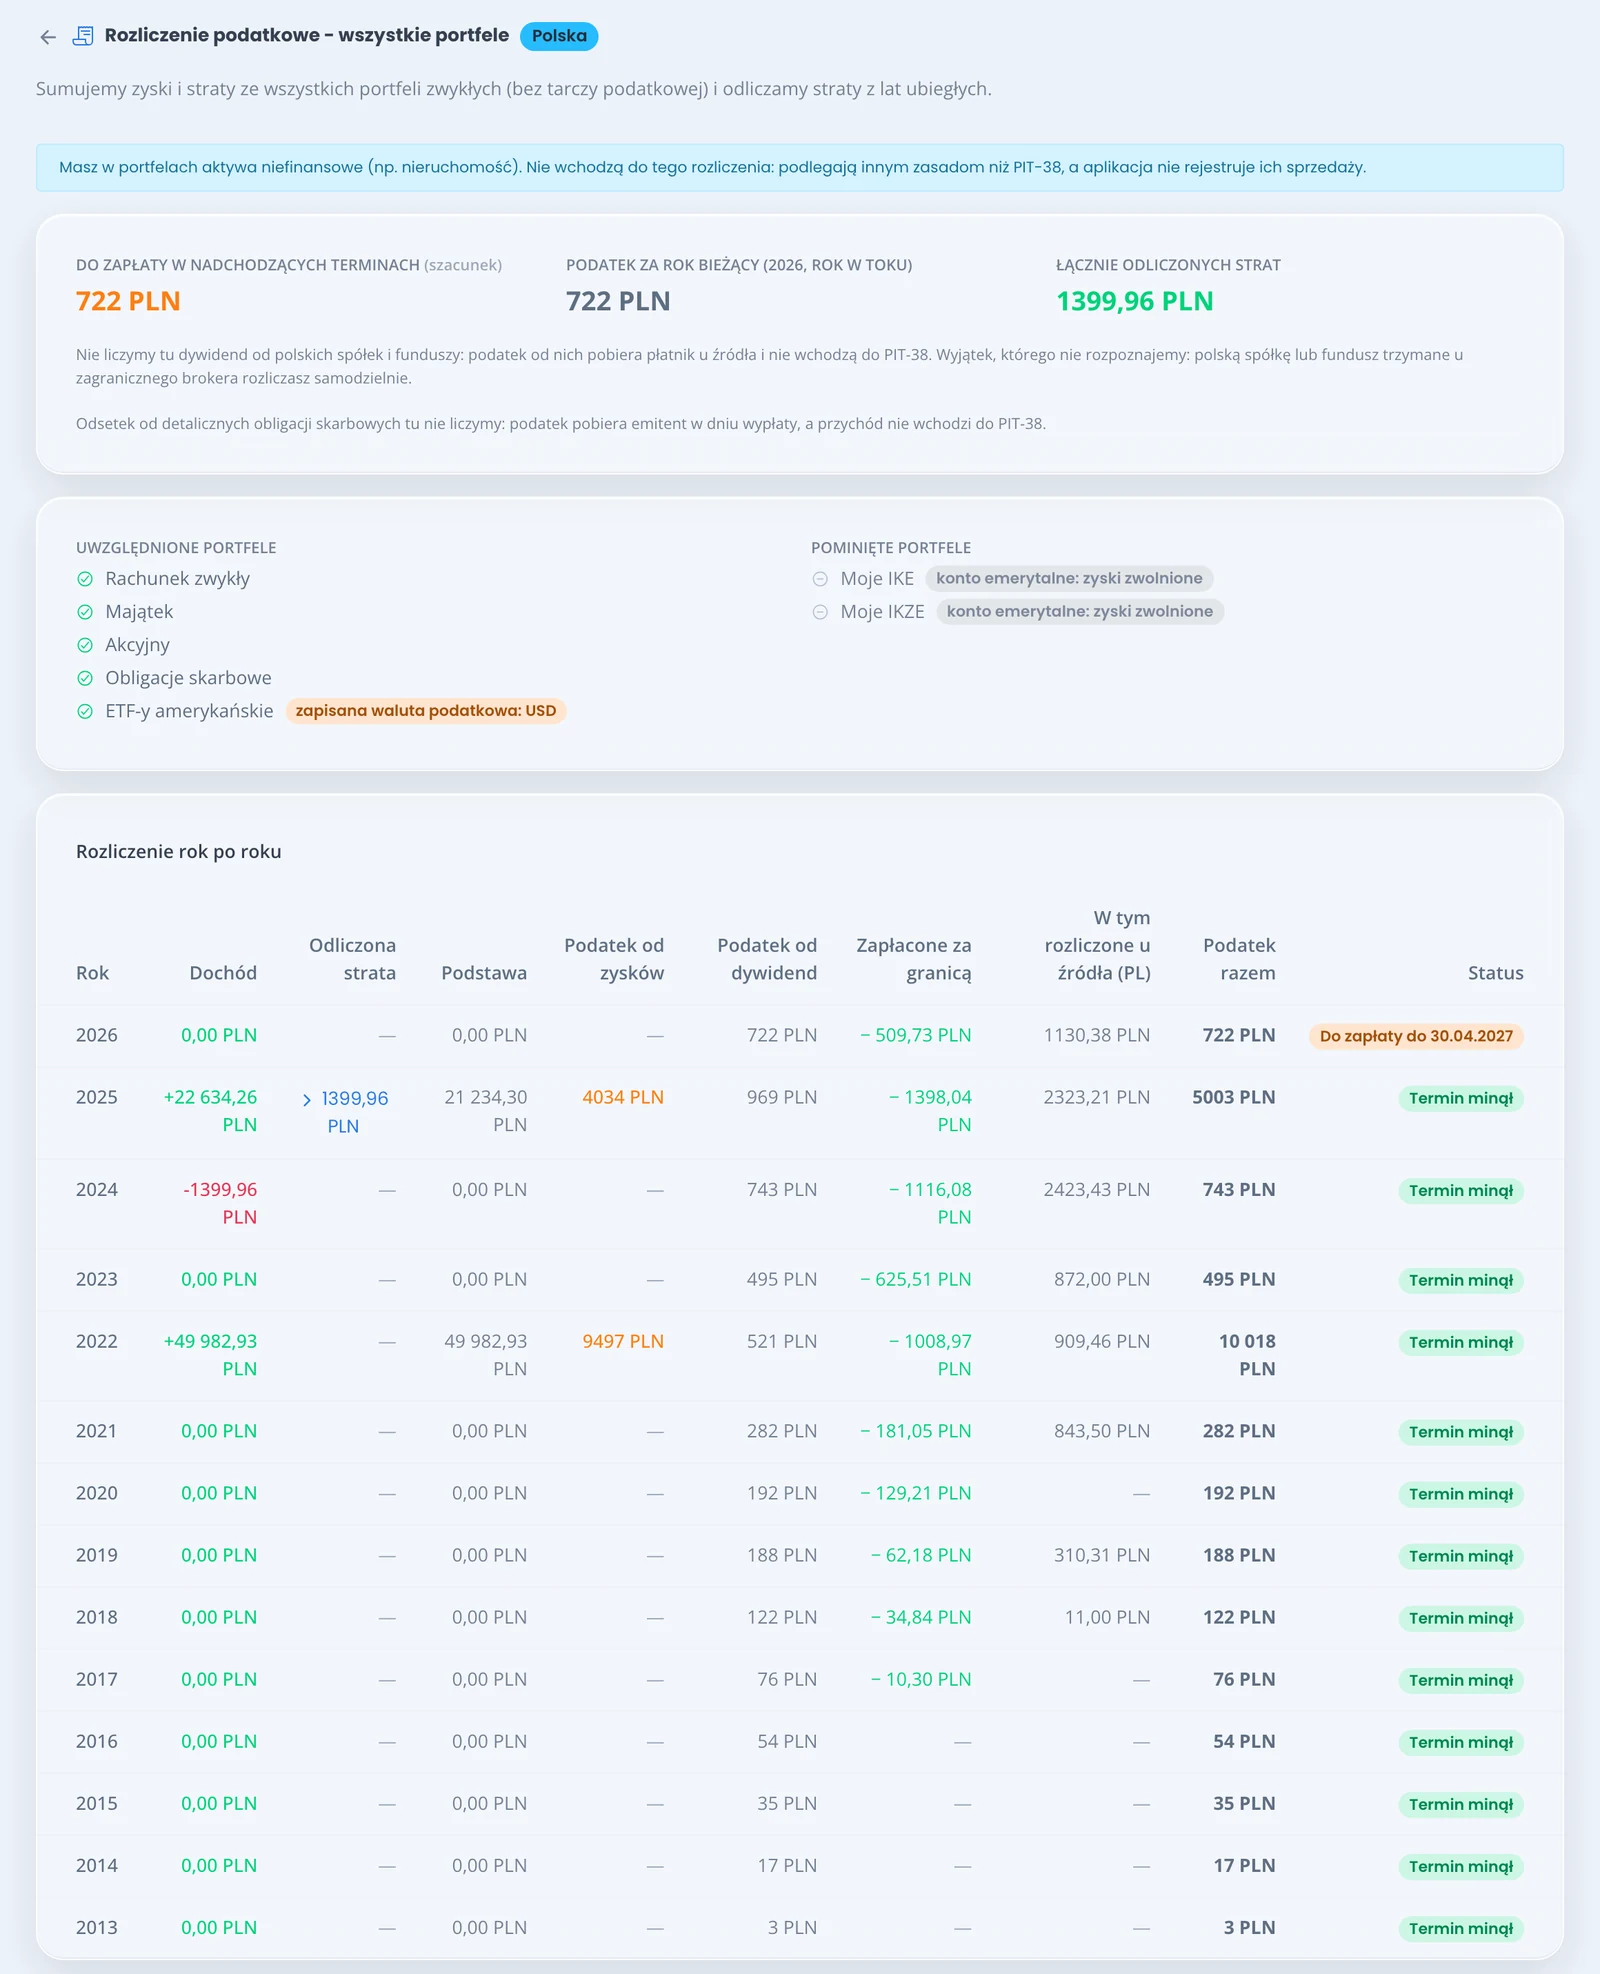Click the check icon beside ETF-y amerykańskie

click(x=85, y=711)
